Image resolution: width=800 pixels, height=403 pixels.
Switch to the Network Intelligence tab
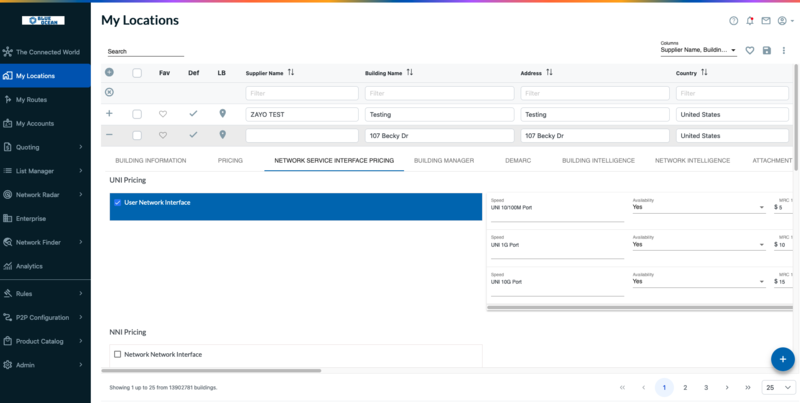(692, 160)
